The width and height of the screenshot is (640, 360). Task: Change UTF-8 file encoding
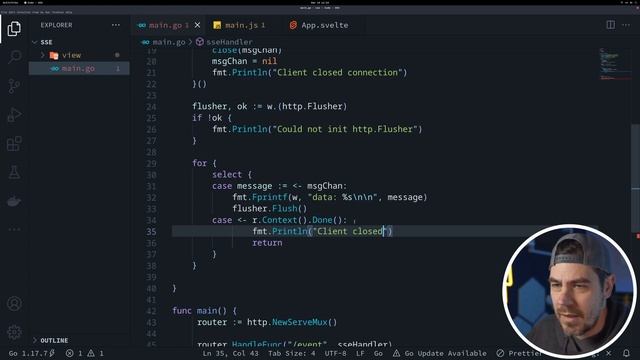[x=336, y=353]
